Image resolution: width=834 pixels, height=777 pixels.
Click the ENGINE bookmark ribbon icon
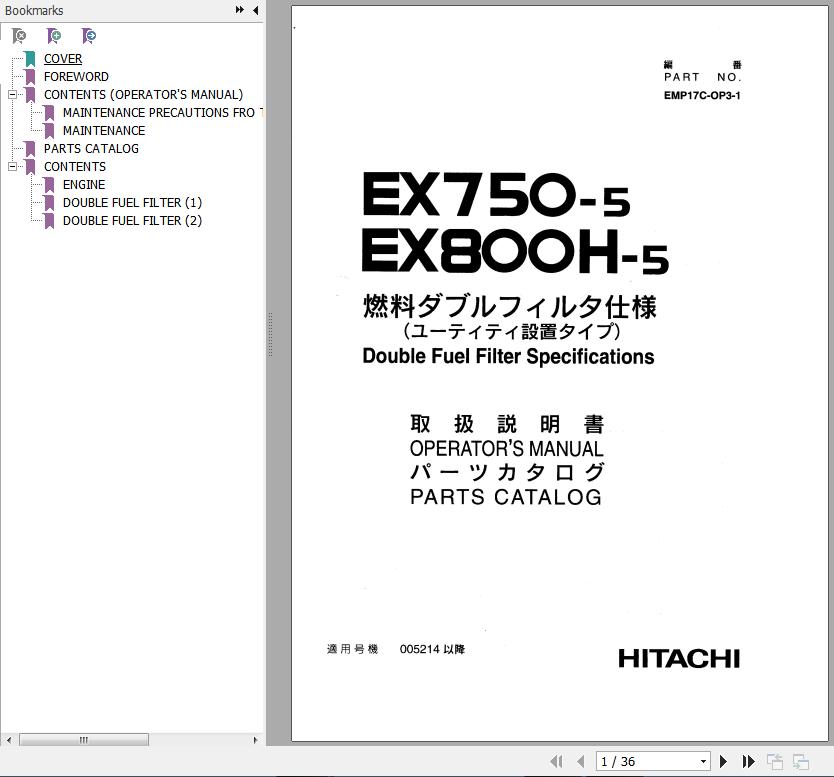pos(49,185)
